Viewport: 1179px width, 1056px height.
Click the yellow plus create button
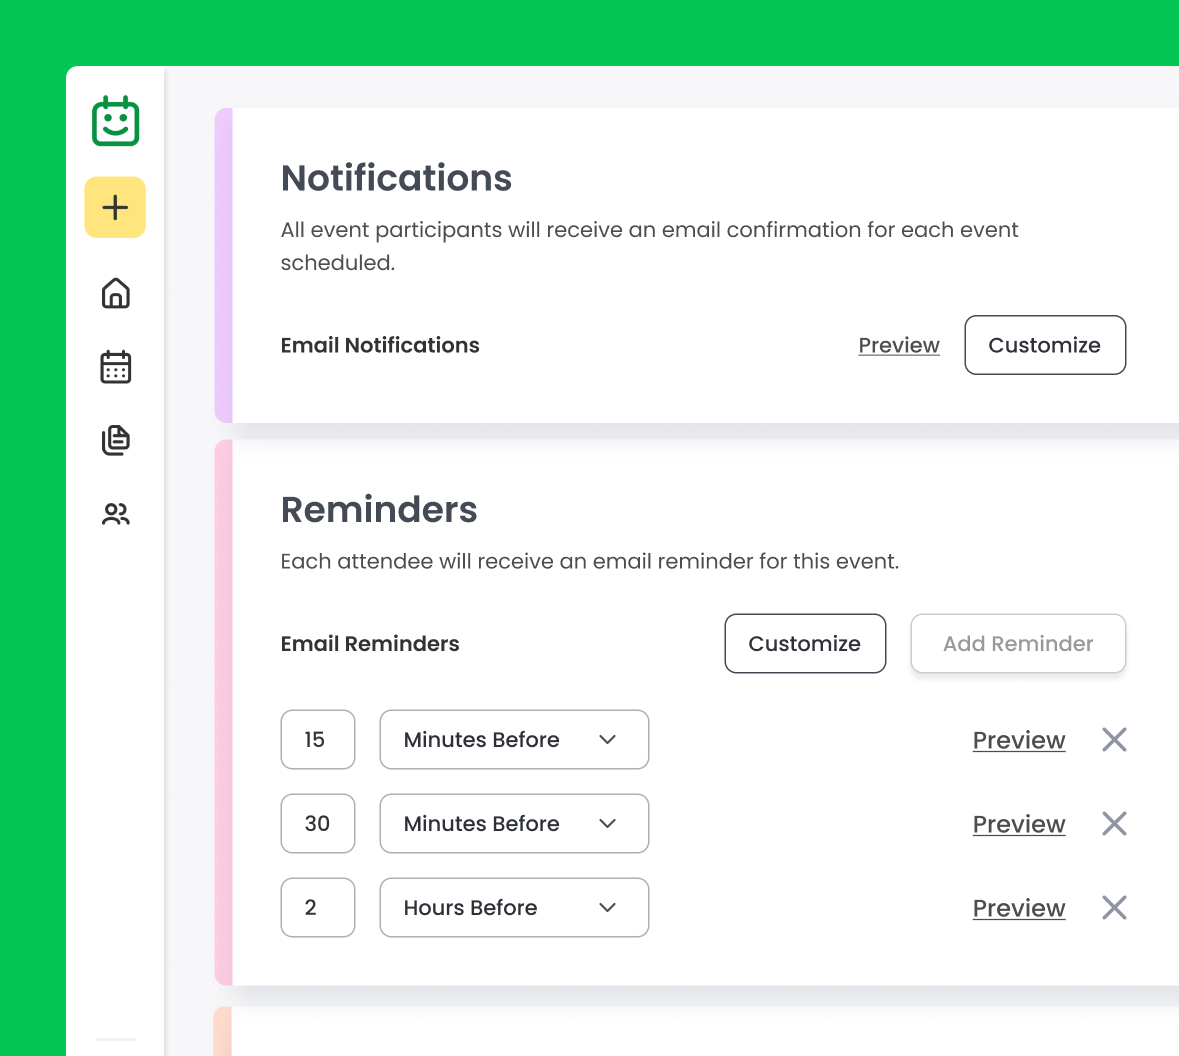click(115, 208)
